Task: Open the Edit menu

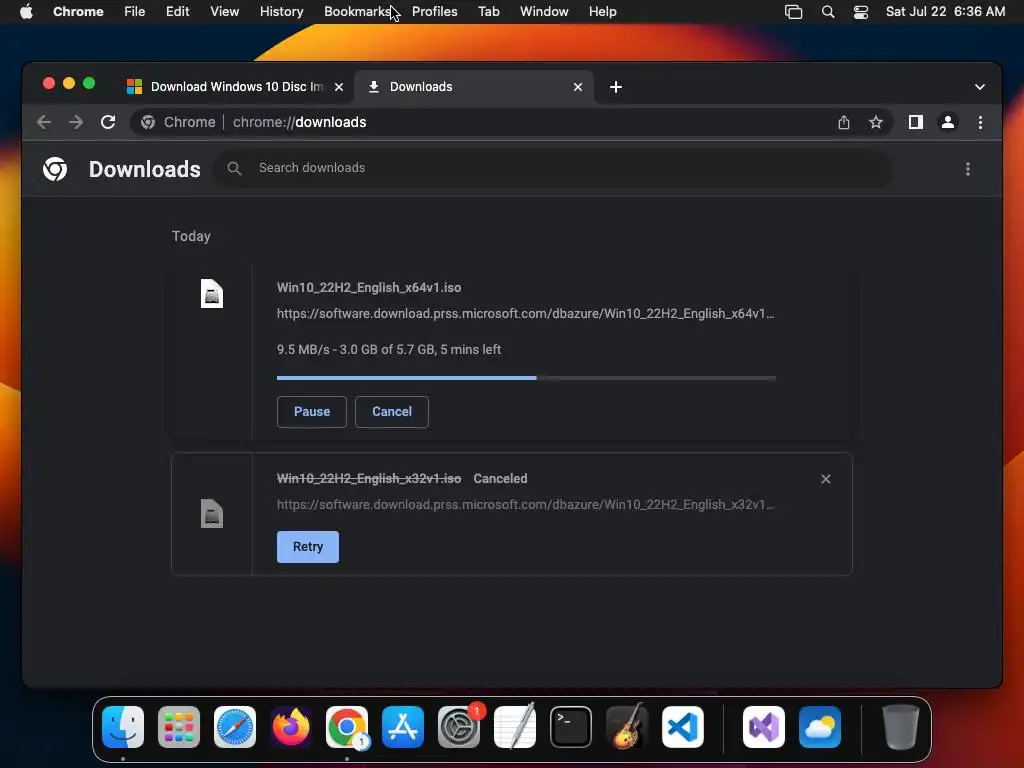Action: pos(177,12)
